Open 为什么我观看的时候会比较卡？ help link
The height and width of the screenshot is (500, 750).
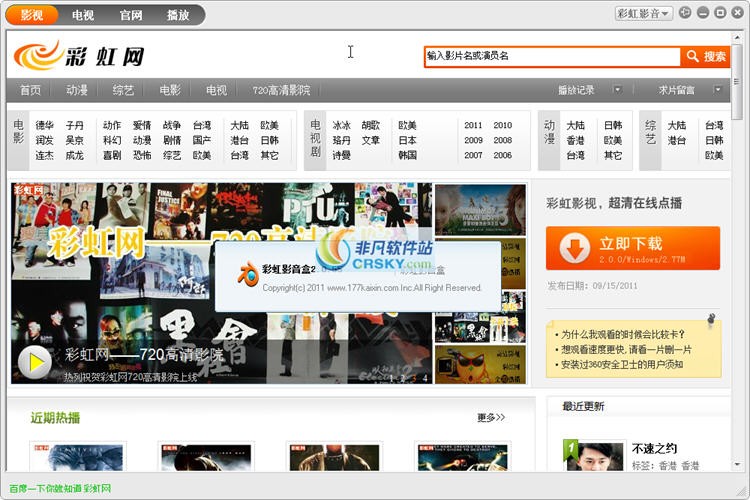click(623, 334)
